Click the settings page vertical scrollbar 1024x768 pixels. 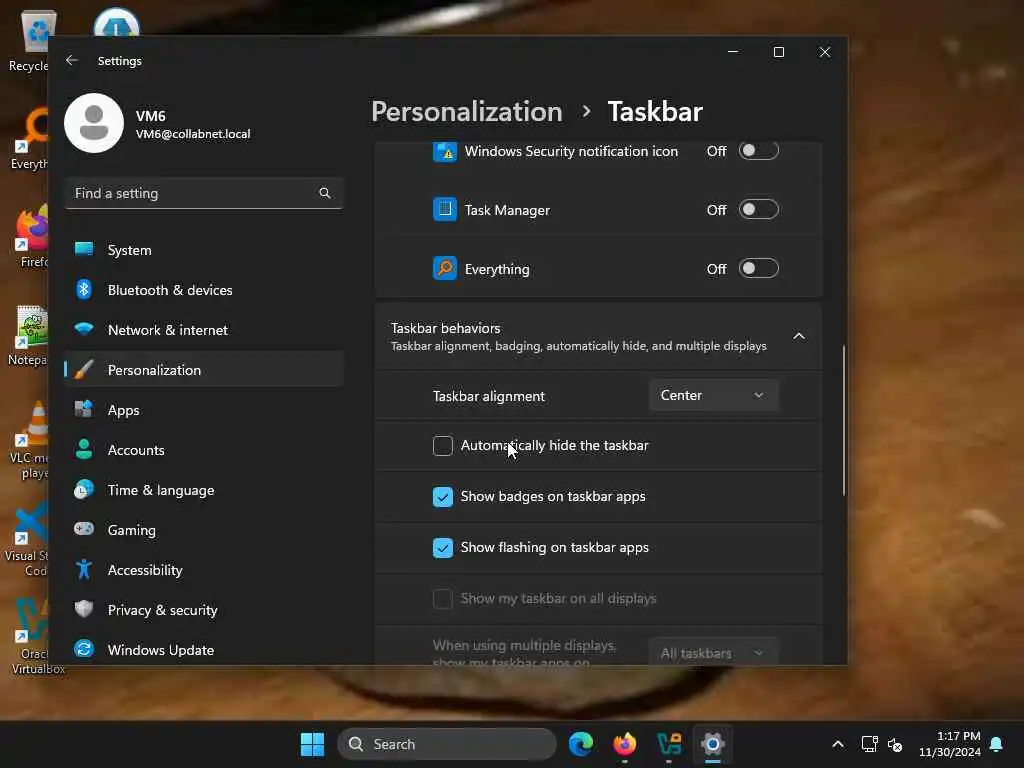pyautogui.click(x=844, y=421)
